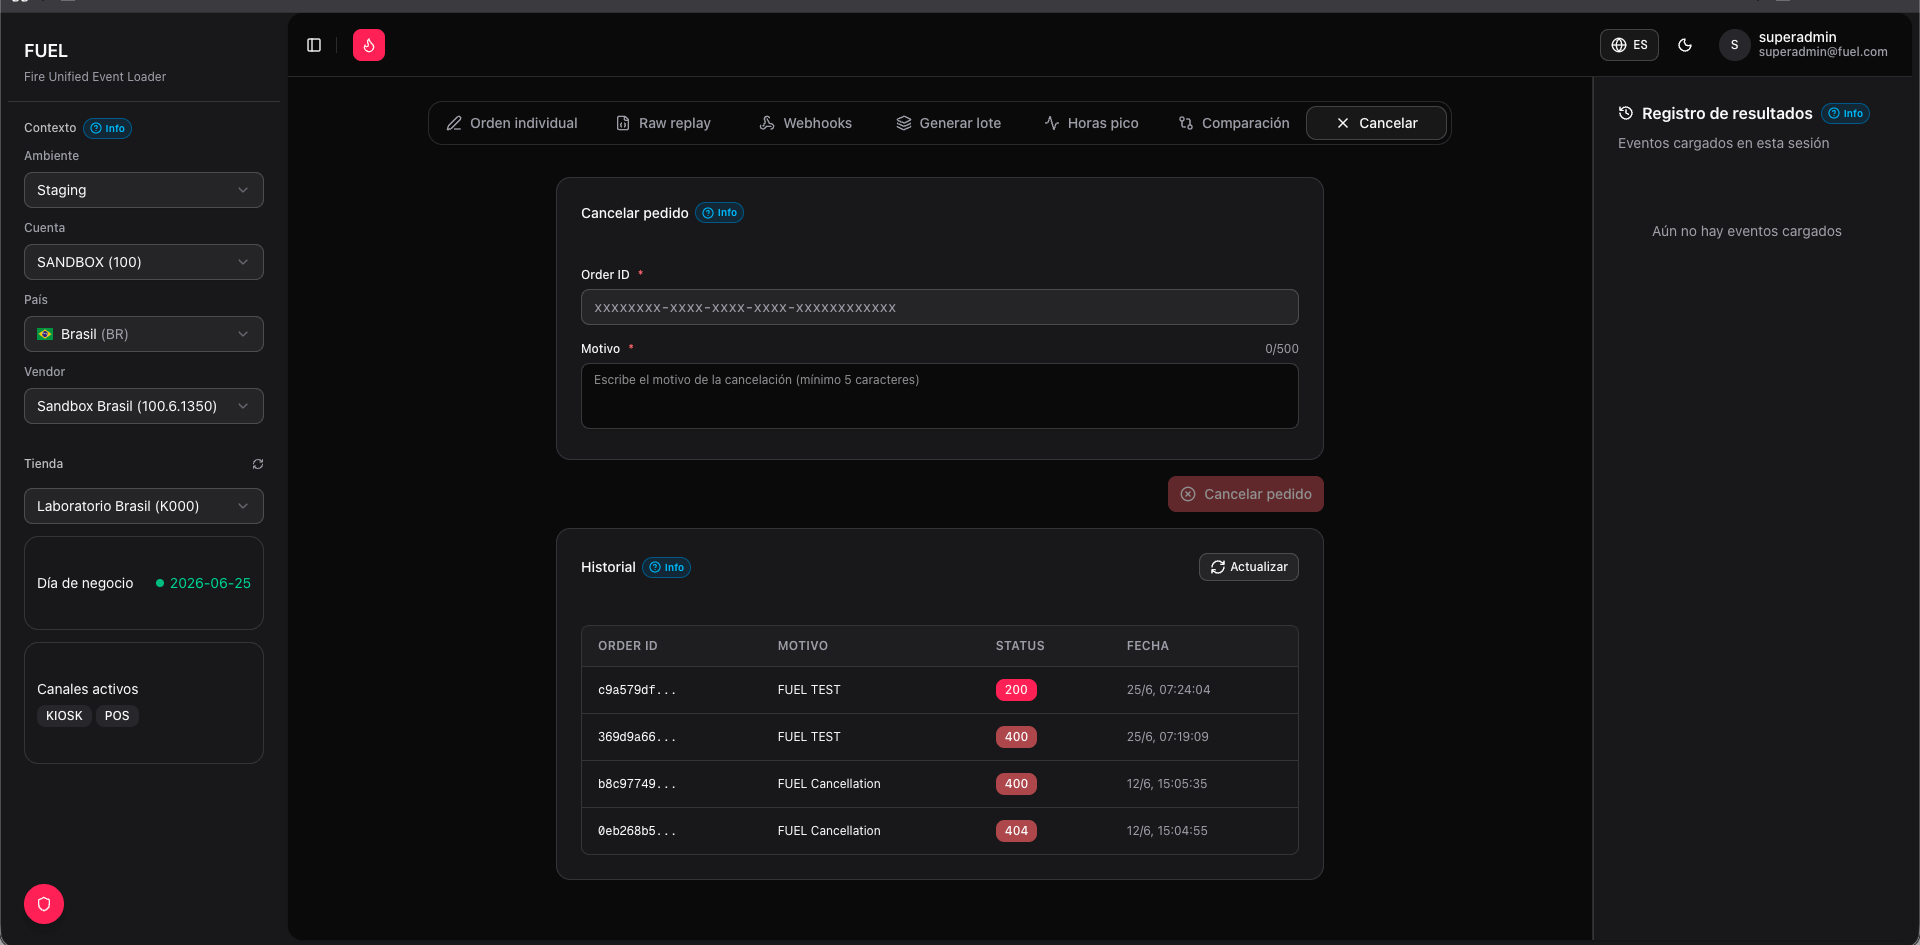1920x945 pixels.
Task: Click the red Cancelar pedido button
Action: [x=1246, y=494]
